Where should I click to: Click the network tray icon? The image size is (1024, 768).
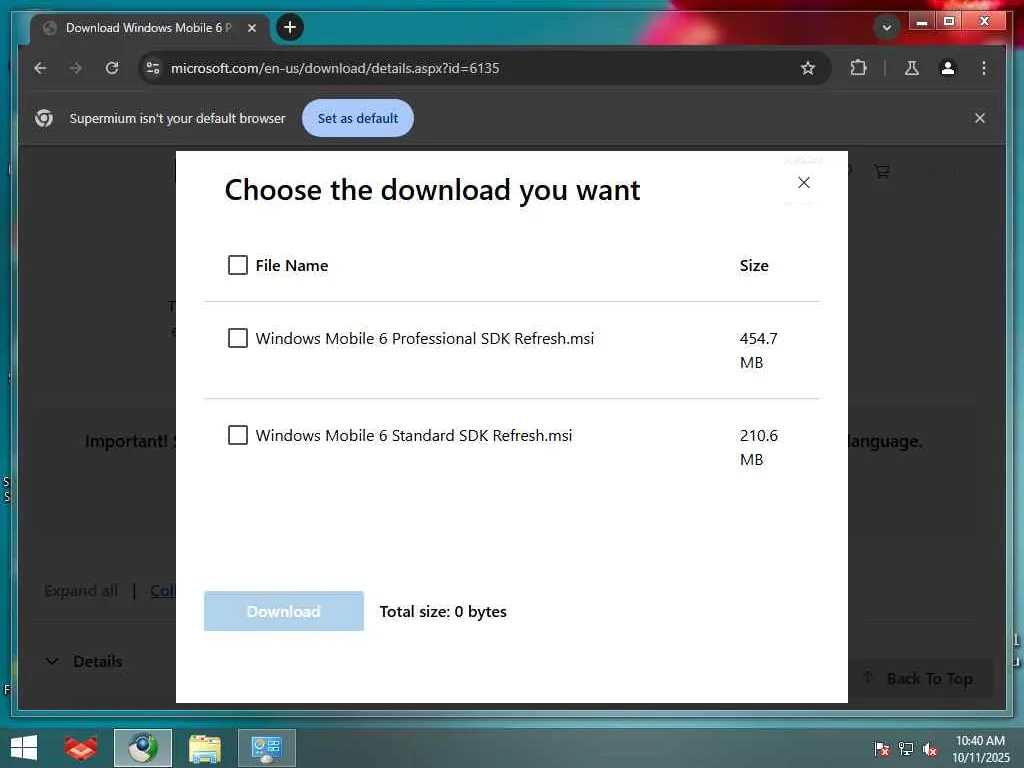click(x=906, y=749)
